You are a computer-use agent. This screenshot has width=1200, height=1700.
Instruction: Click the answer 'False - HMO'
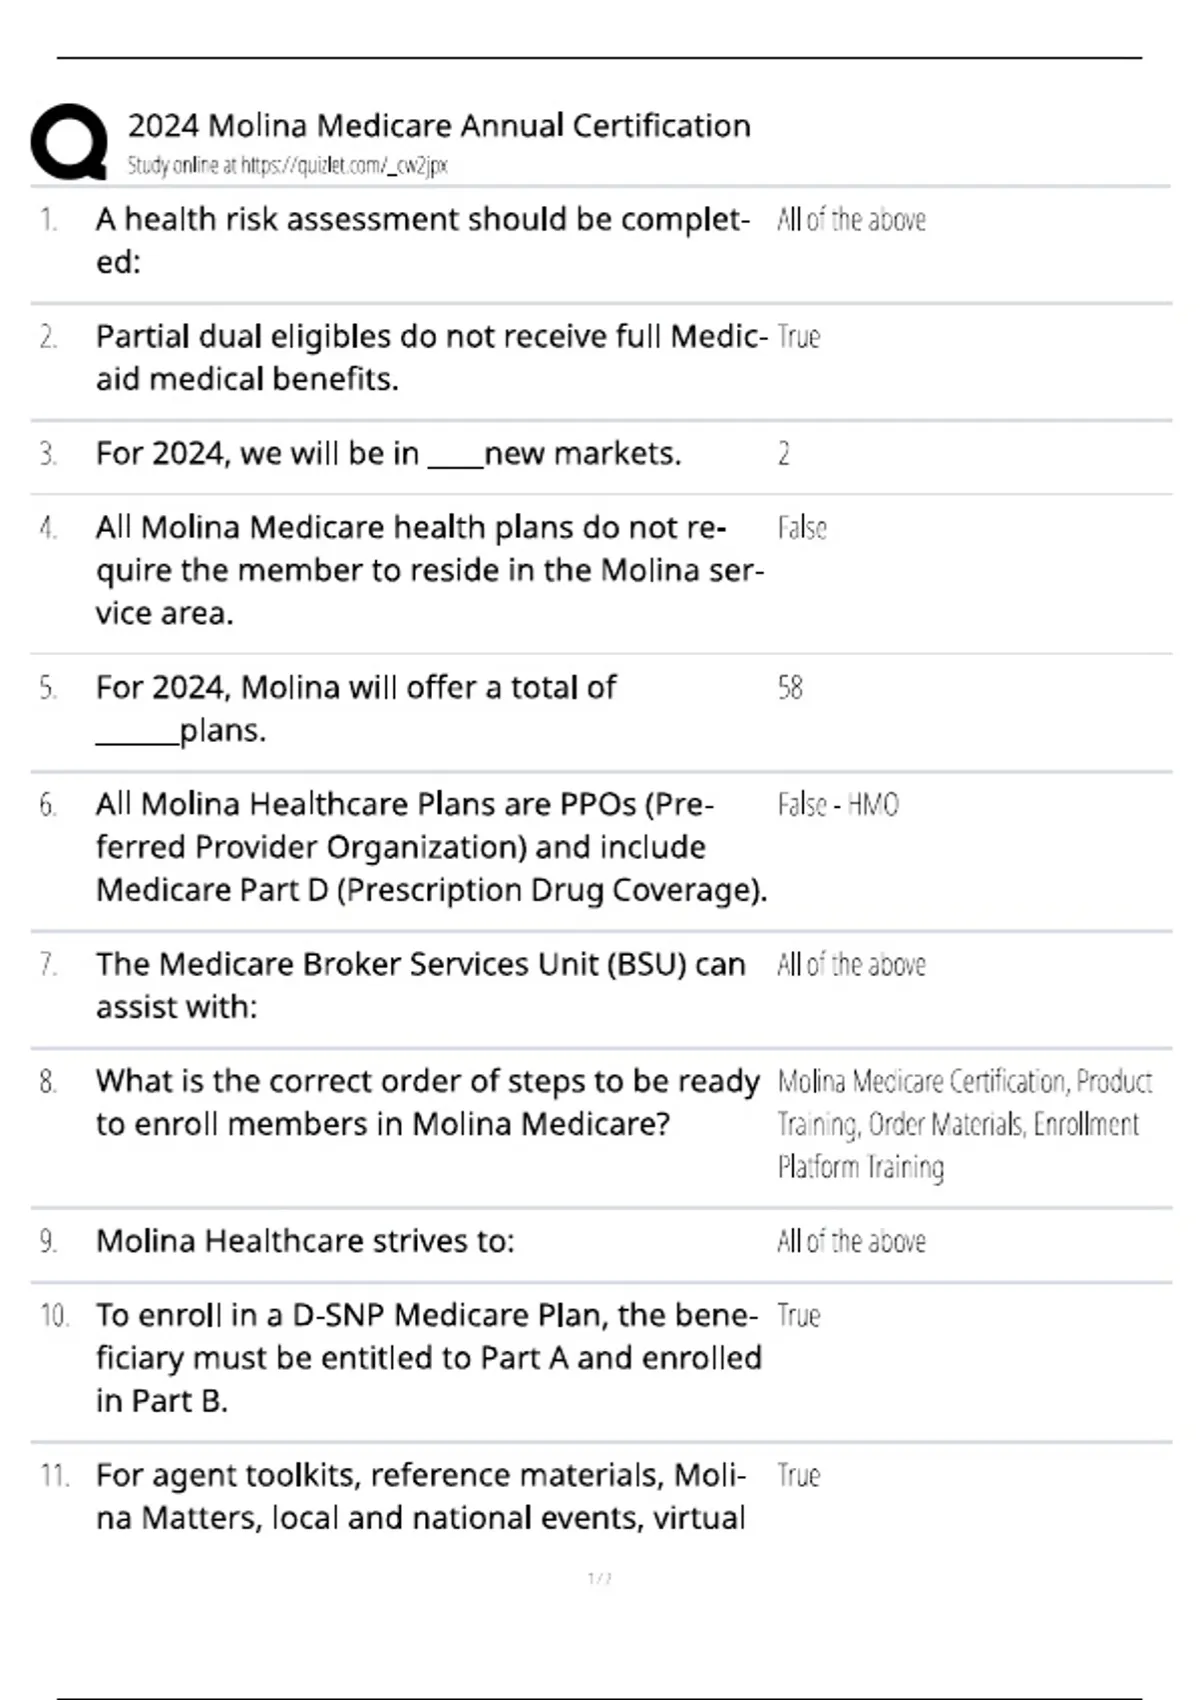[x=838, y=805]
